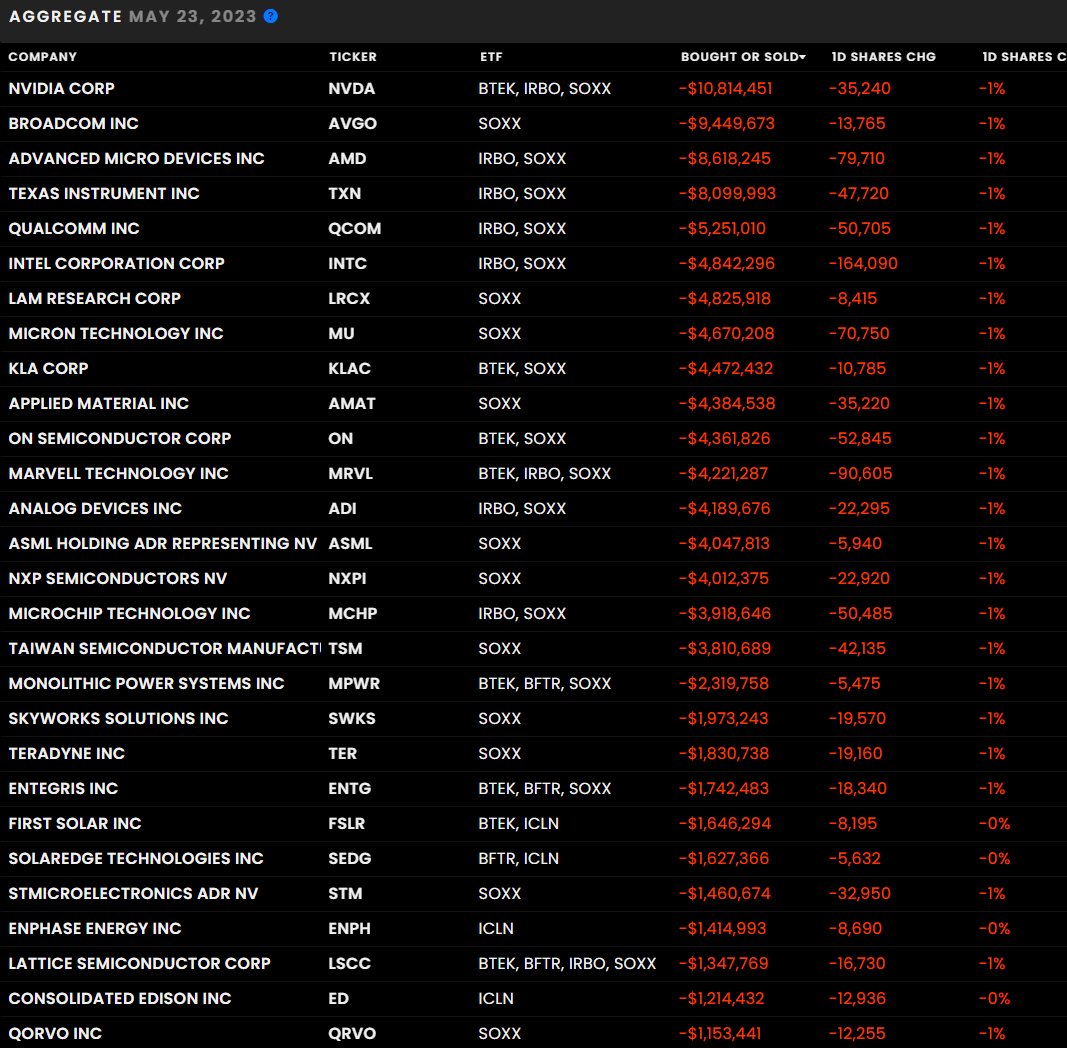Click the AGGREGATE heading title
The width and height of the screenshot is (1067, 1048).
tap(65, 16)
